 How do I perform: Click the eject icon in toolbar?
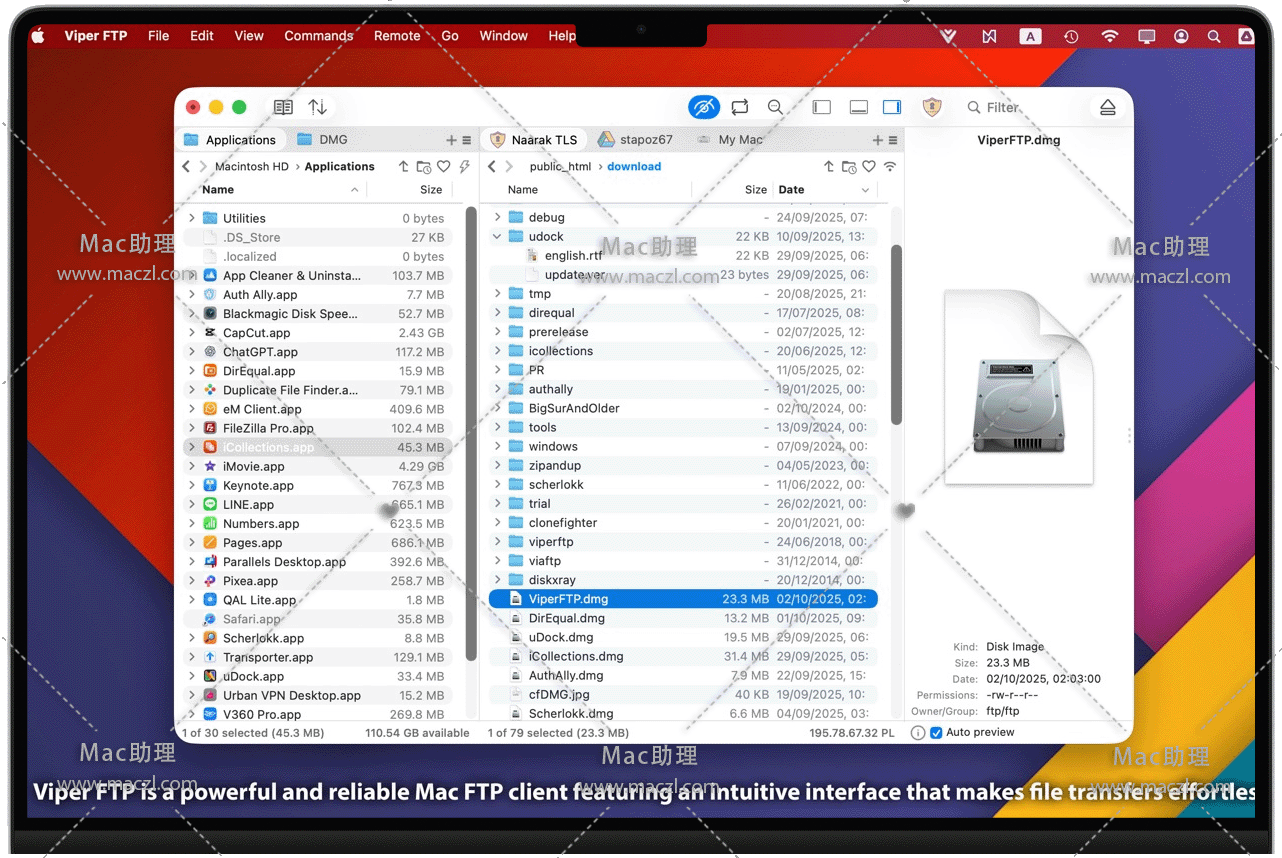click(x=1107, y=107)
